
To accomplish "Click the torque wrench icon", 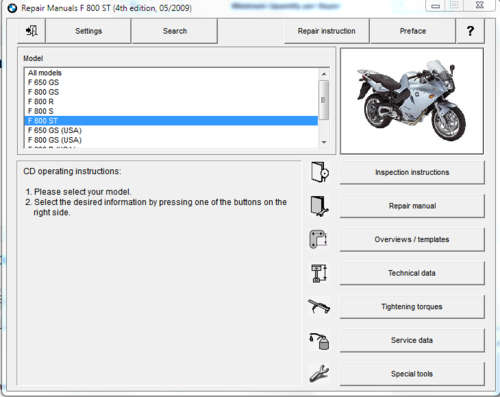I will pyautogui.click(x=319, y=306).
